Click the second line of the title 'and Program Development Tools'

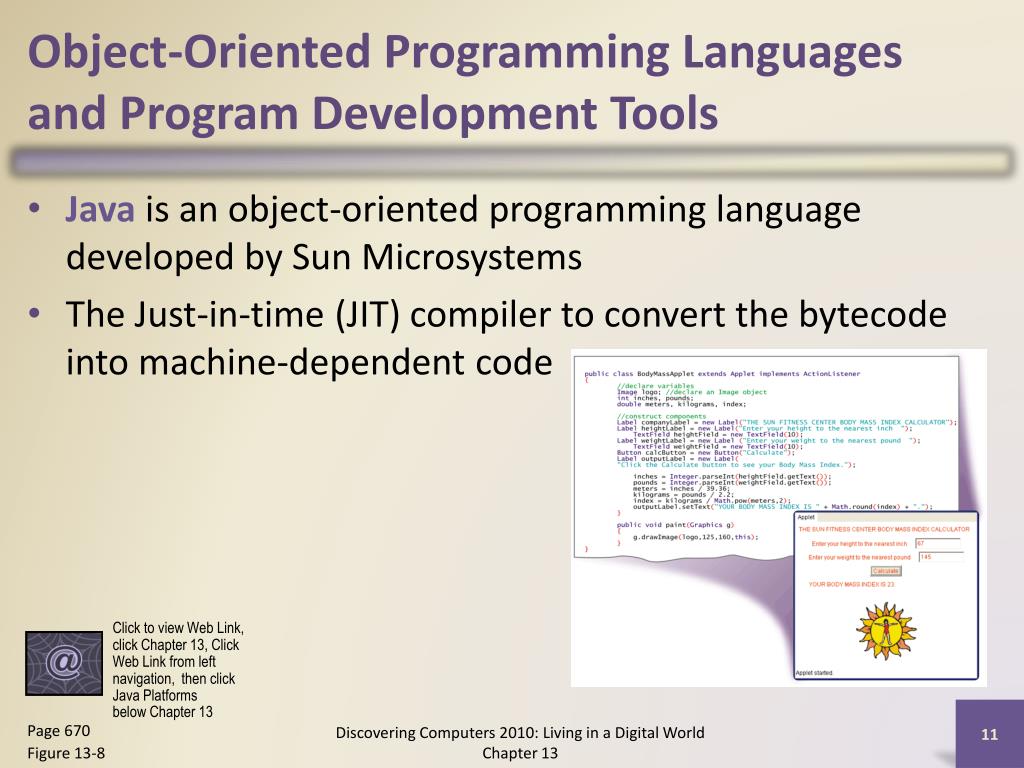pyautogui.click(x=373, y=113)
